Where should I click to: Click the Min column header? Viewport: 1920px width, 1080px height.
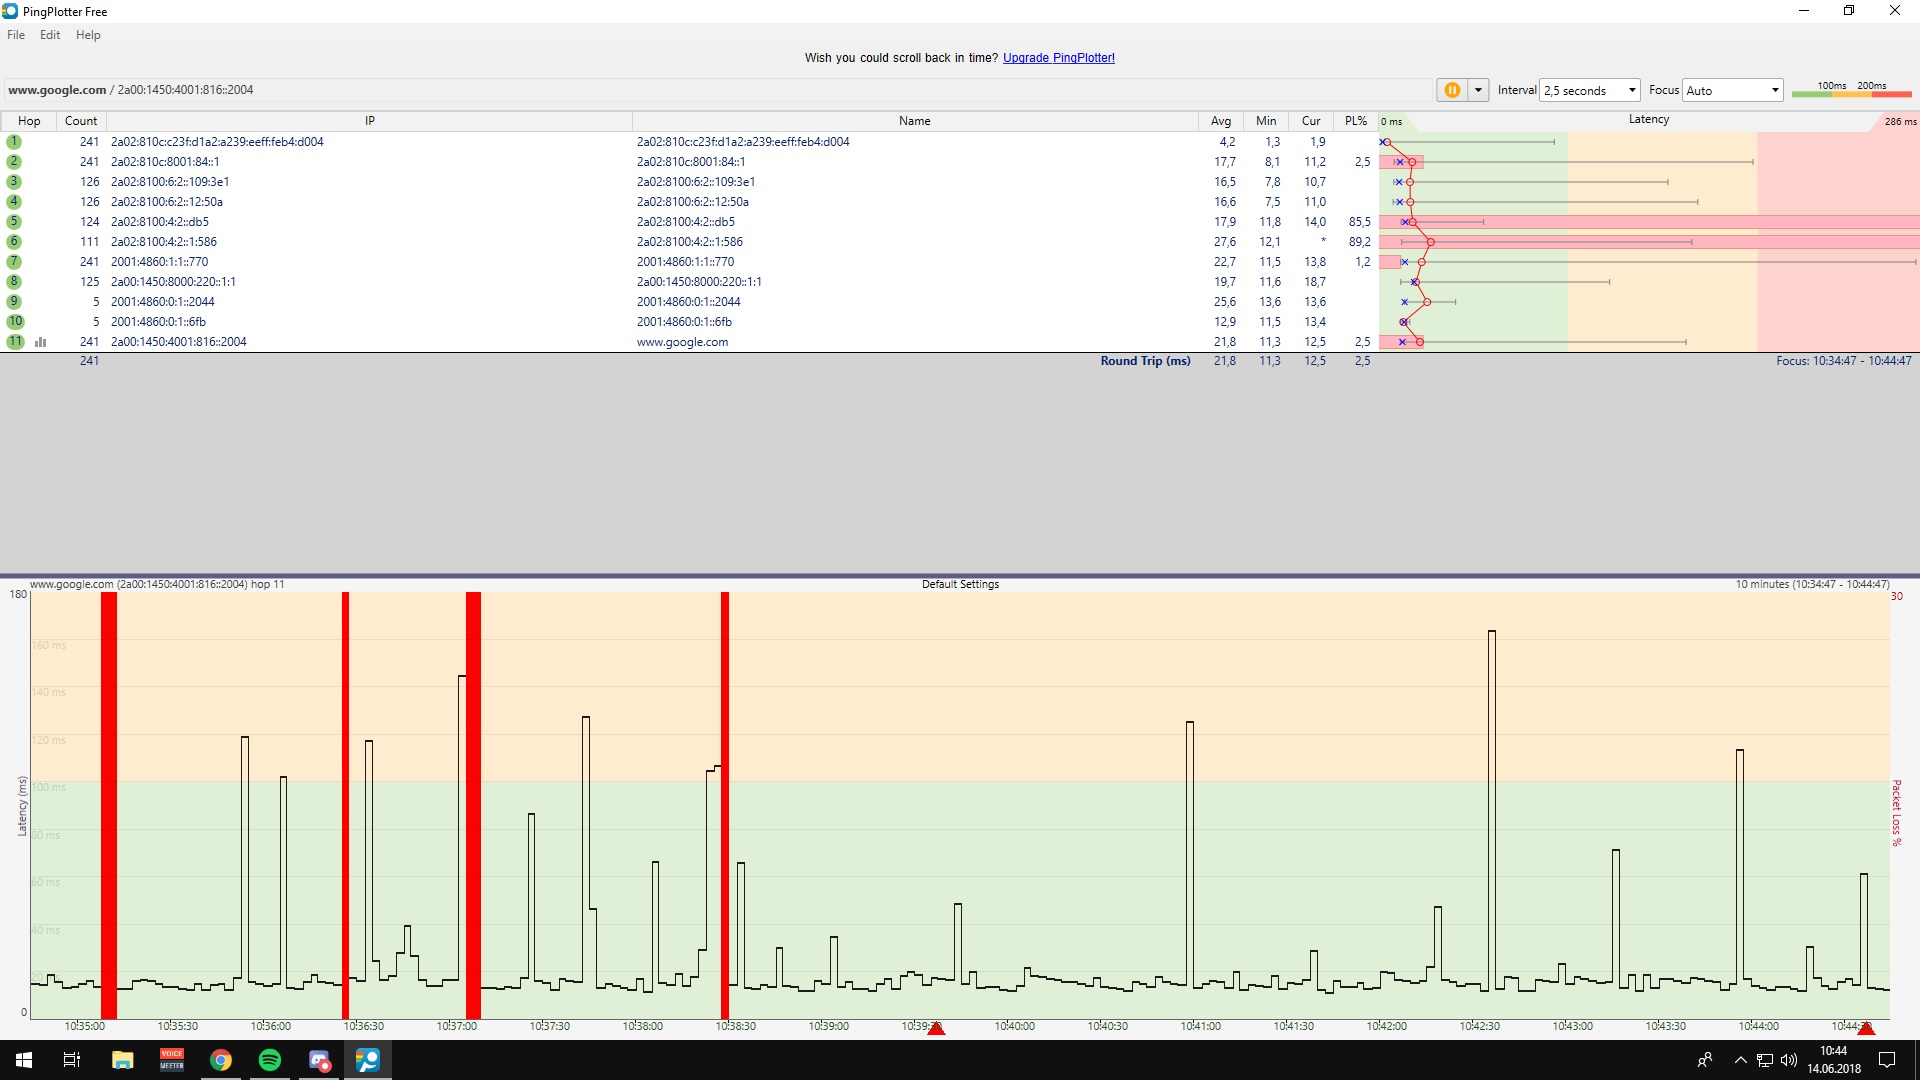pos(1266,121)
